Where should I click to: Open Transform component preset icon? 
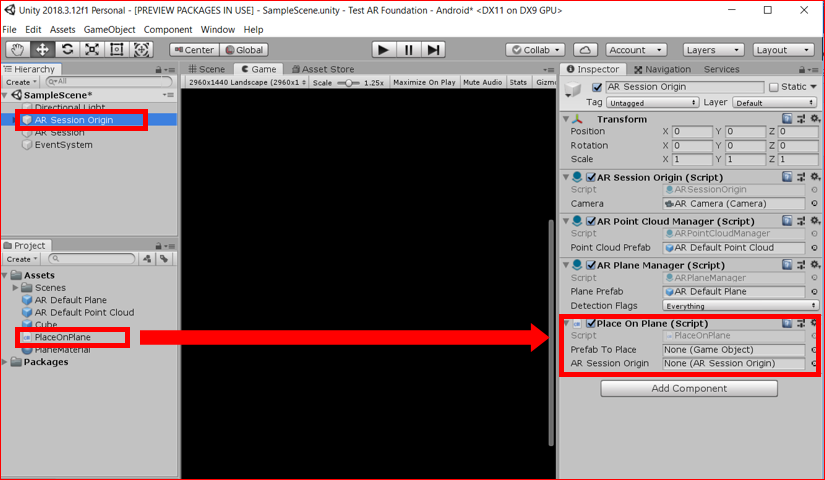(801, 118)
